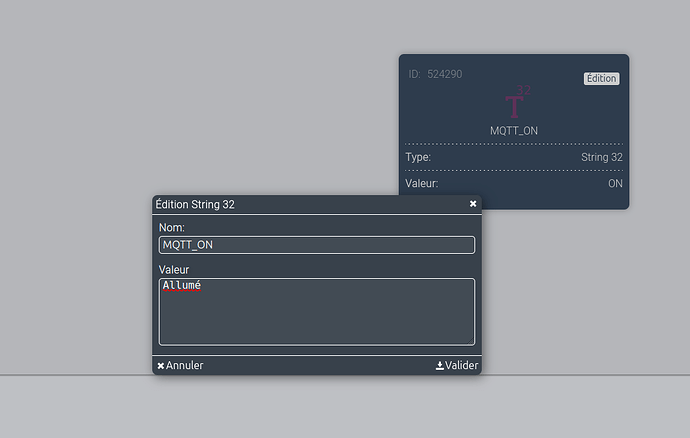Click the ID 524290 text on the card
Screen dimensions: 690x438
(x=435, y=74)
